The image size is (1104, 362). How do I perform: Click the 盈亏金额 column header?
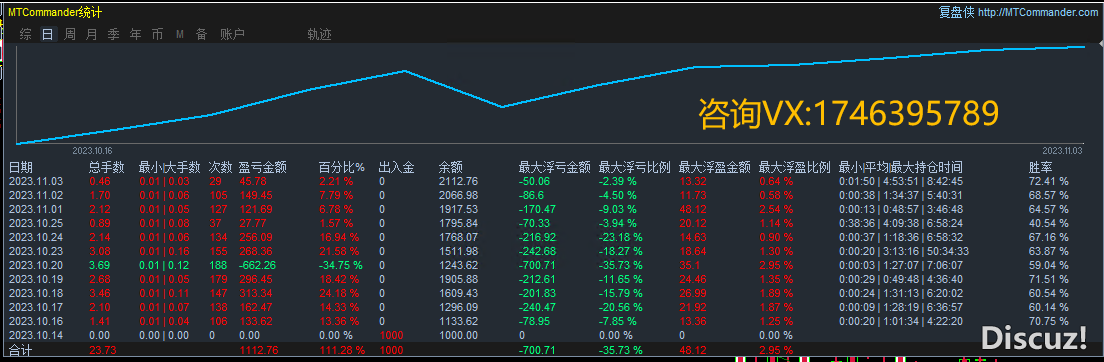coord(263,168)
